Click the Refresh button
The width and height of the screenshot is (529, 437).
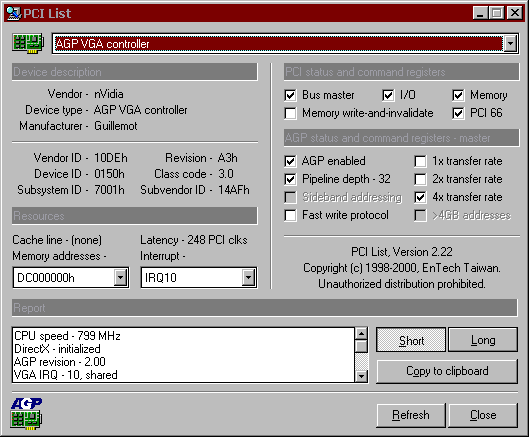[411, 415]
